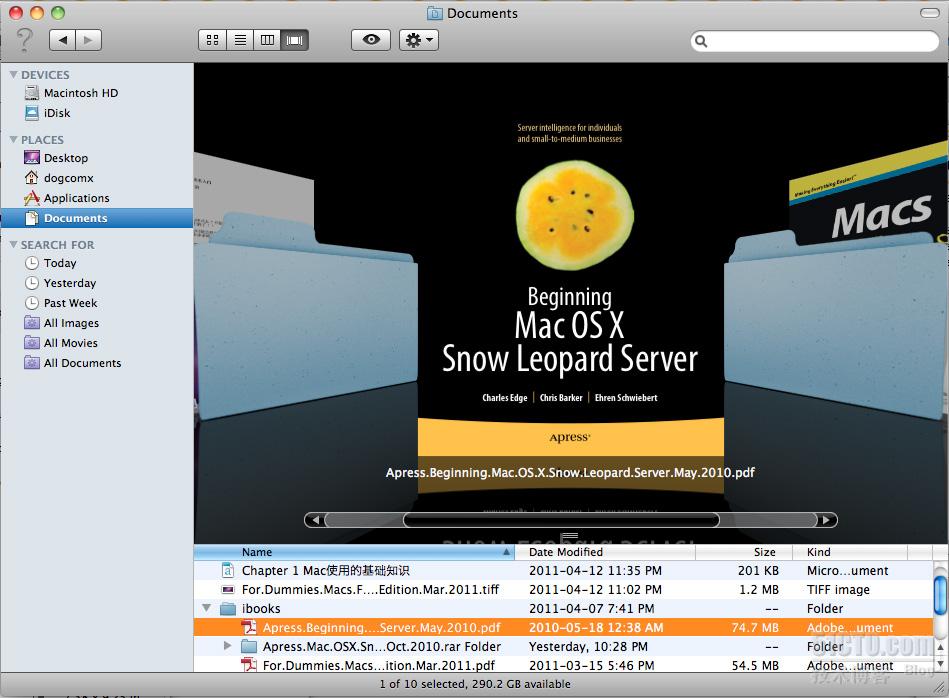This screenshot has height=698, width=949.
Task: Click the toolbar hide pill button
Action: click(930, 13)
